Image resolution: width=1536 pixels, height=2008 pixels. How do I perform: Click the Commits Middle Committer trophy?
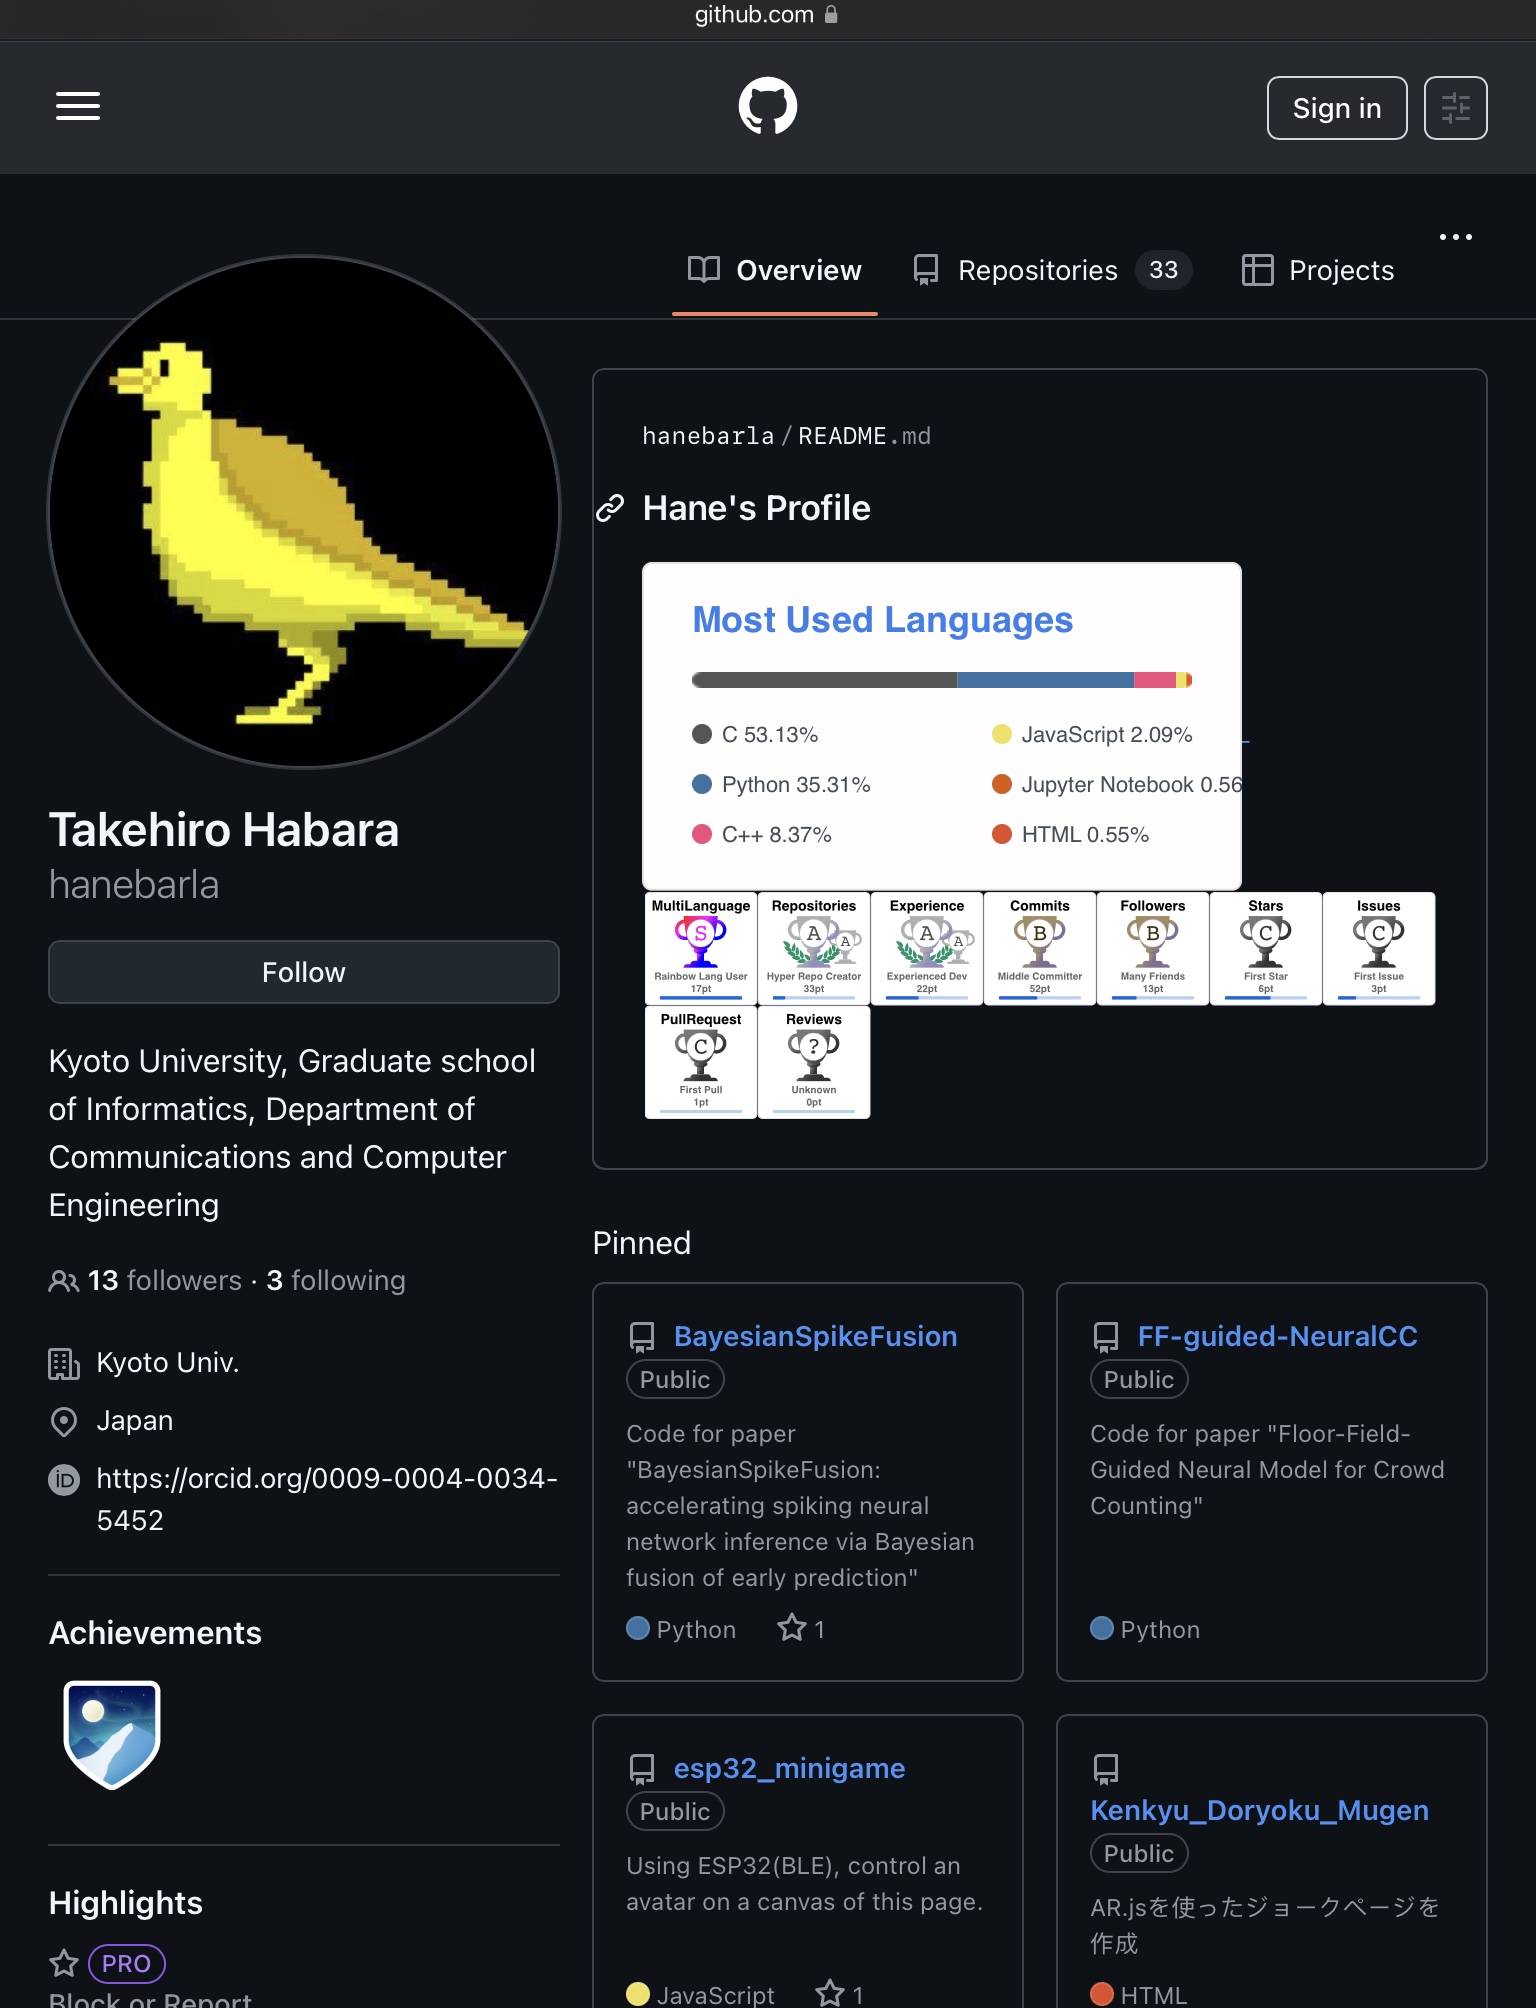[x=1040, y=948]
